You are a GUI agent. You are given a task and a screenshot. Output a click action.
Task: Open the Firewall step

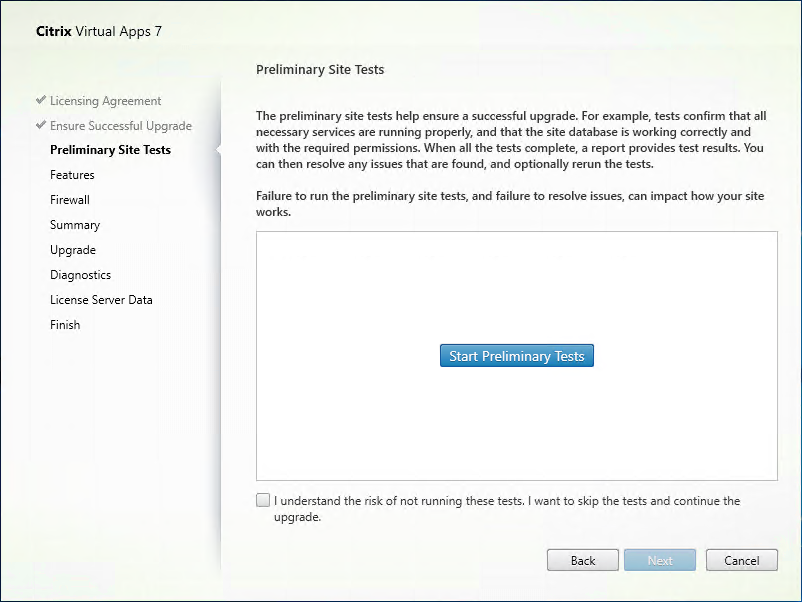pyautogui.click(x=70, y=200)
